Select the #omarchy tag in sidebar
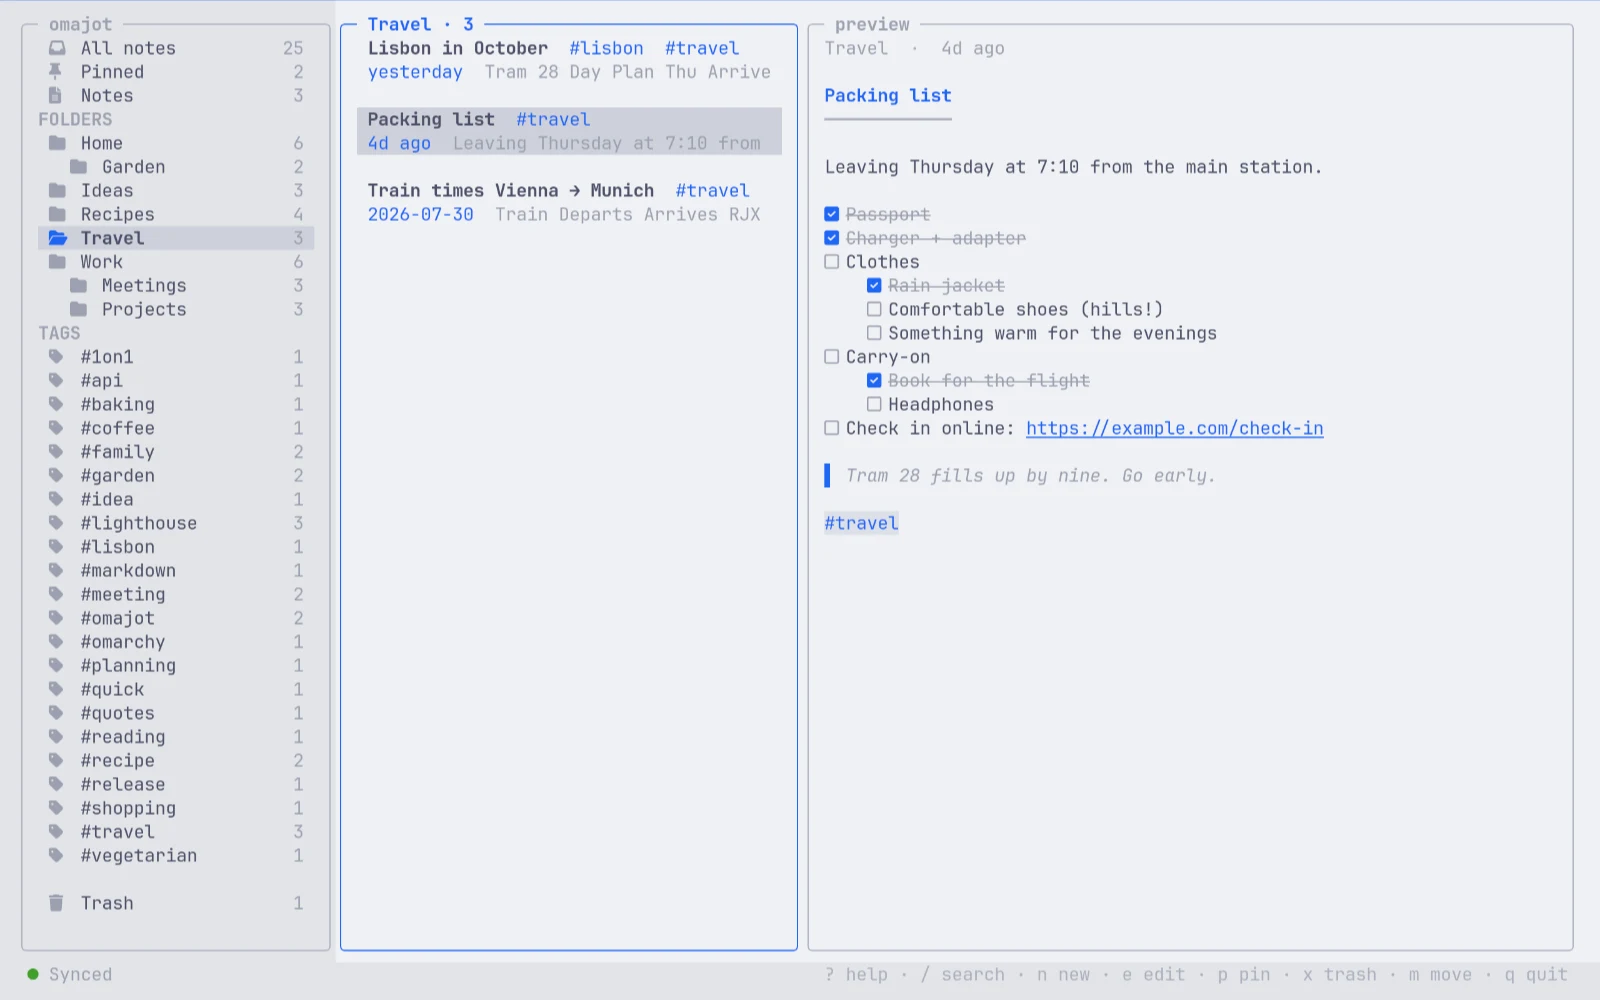The height and width of the screenshot is (1000, 1600). 176,642
